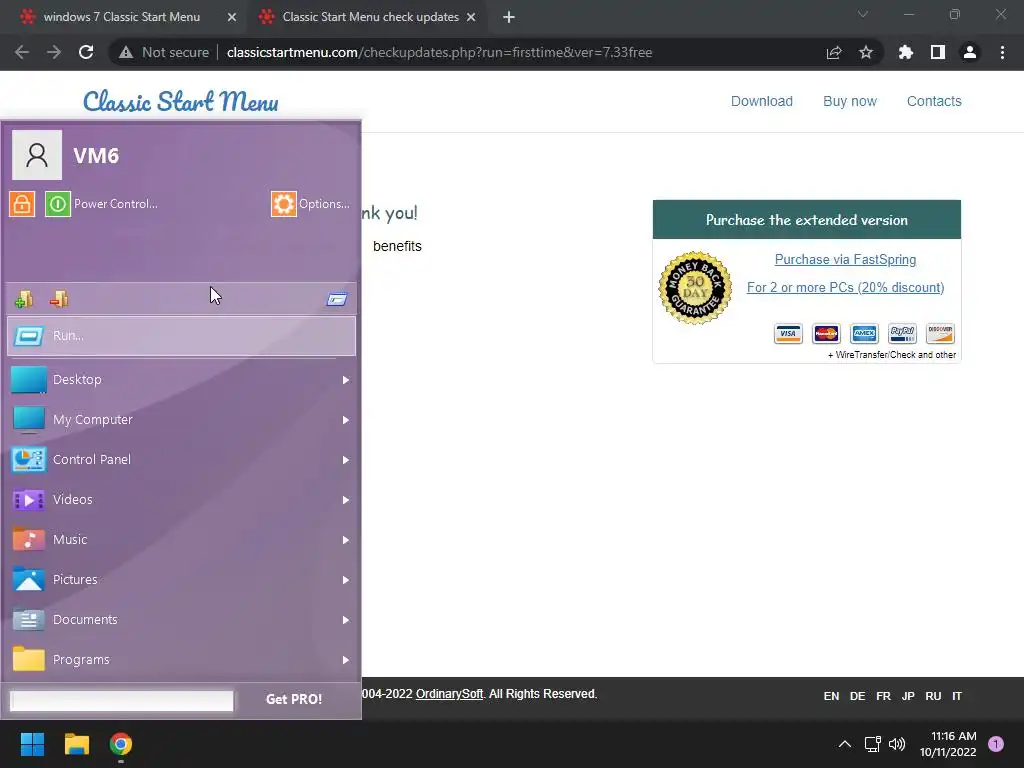The height and width of the screenshot is (768, 1024).
Task: Click the add item icon with green plus
Action: (x=24, y=299)
